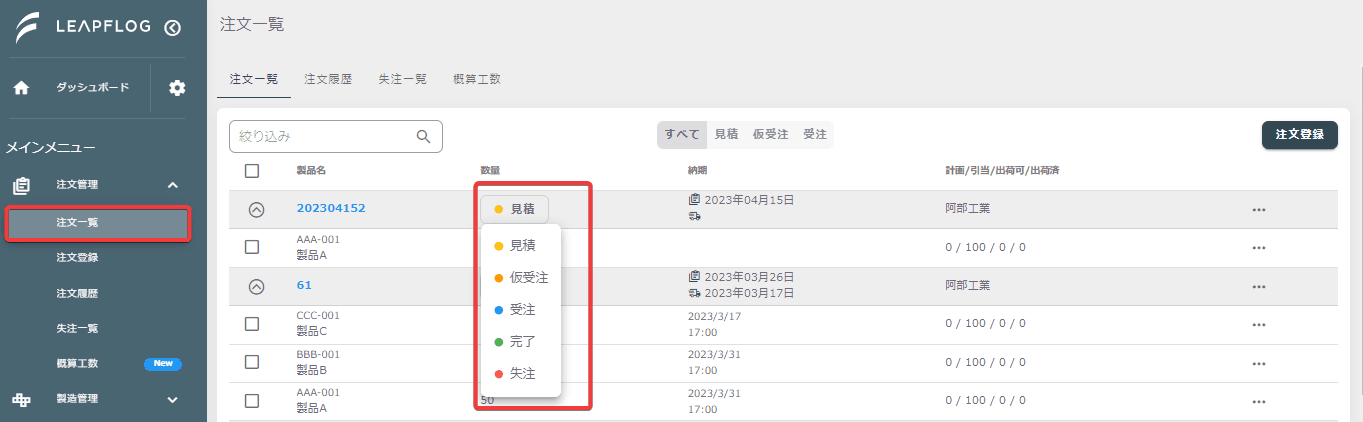Tick the select-all checkbox in table header
This screenshot has width=1363, height=422.
(x=252, y=171)
